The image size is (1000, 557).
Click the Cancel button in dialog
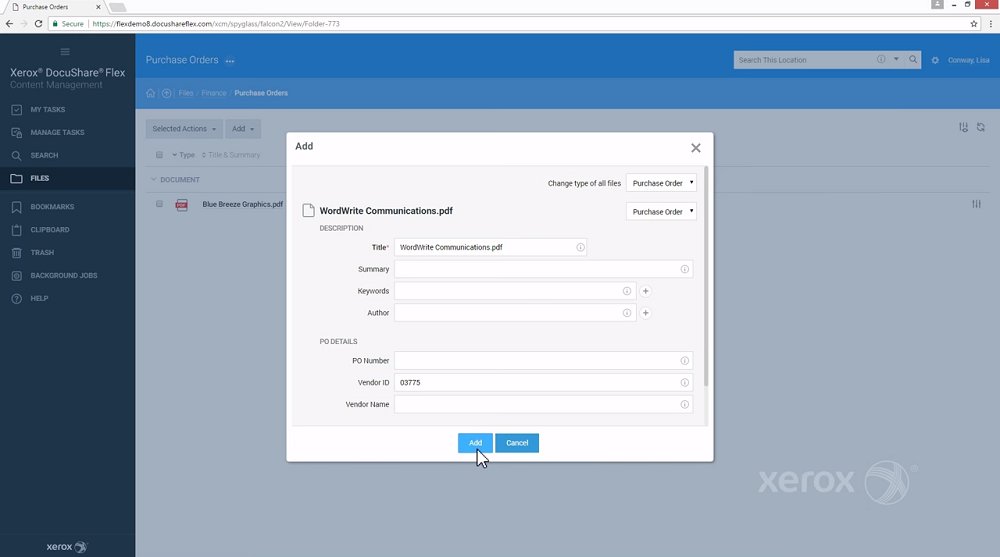coord(517,443)
